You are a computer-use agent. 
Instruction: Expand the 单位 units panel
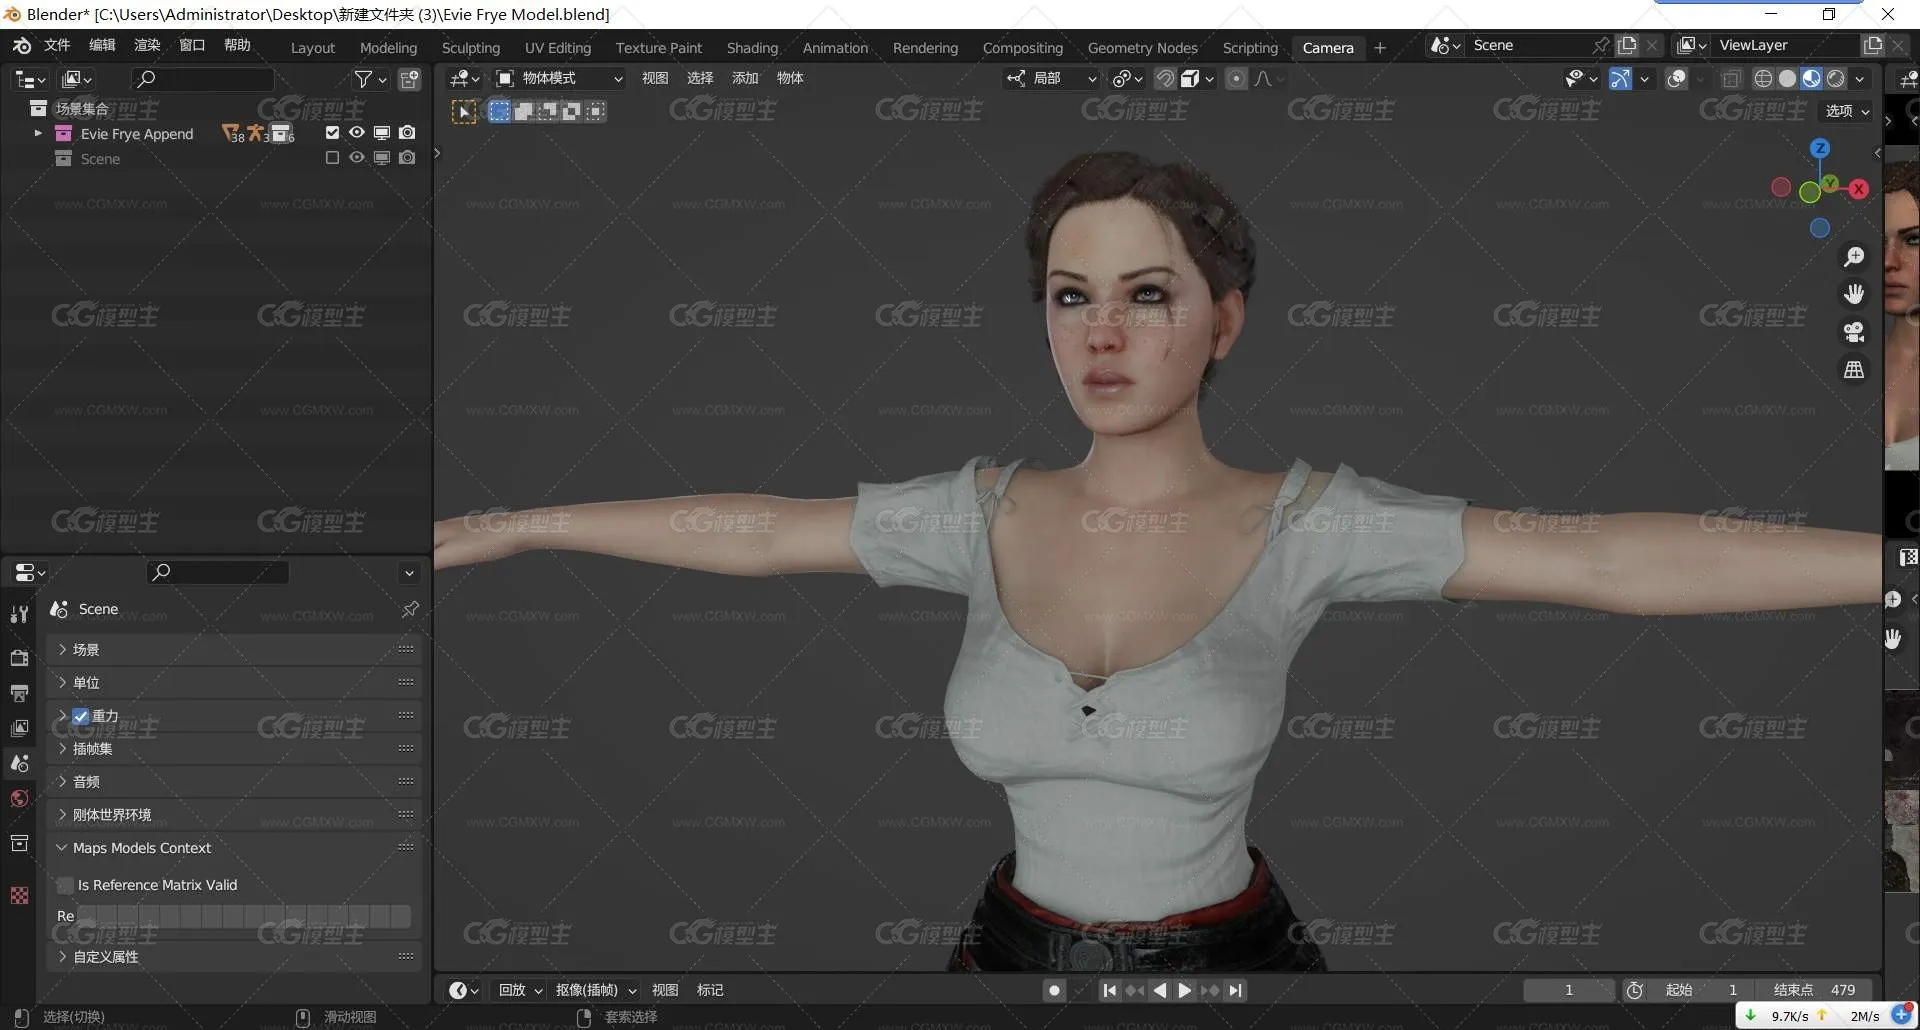click(234, 683)
